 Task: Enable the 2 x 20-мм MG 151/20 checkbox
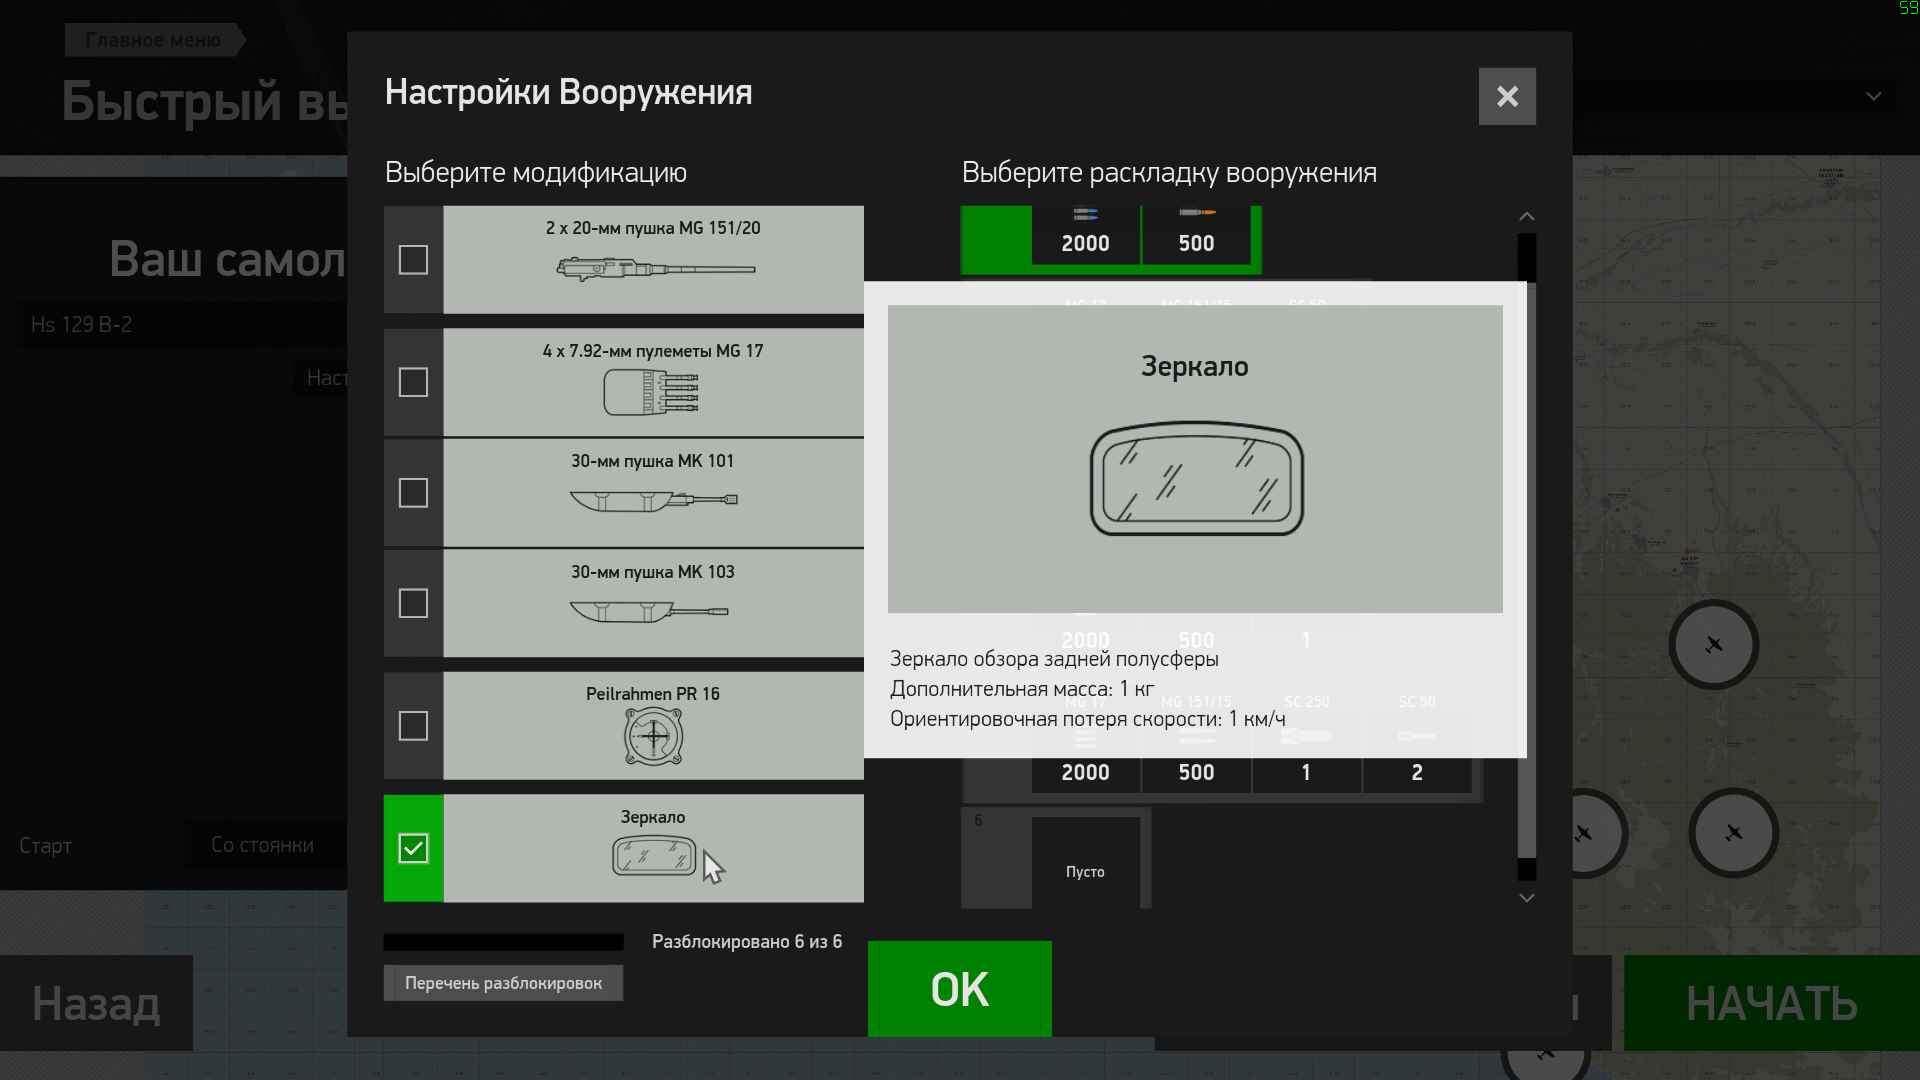tap(413, 260)
